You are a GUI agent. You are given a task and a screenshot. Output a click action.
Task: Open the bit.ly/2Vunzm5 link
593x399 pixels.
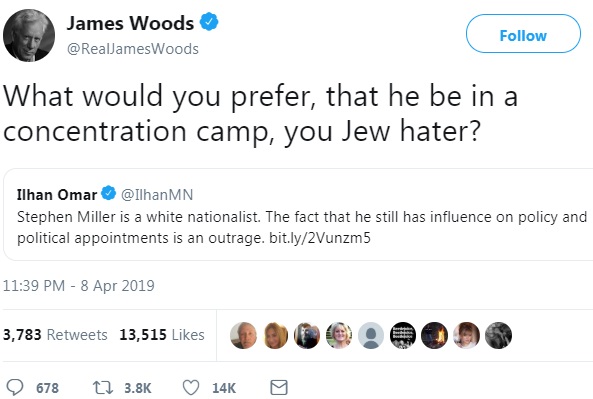[x=320, y=238]
